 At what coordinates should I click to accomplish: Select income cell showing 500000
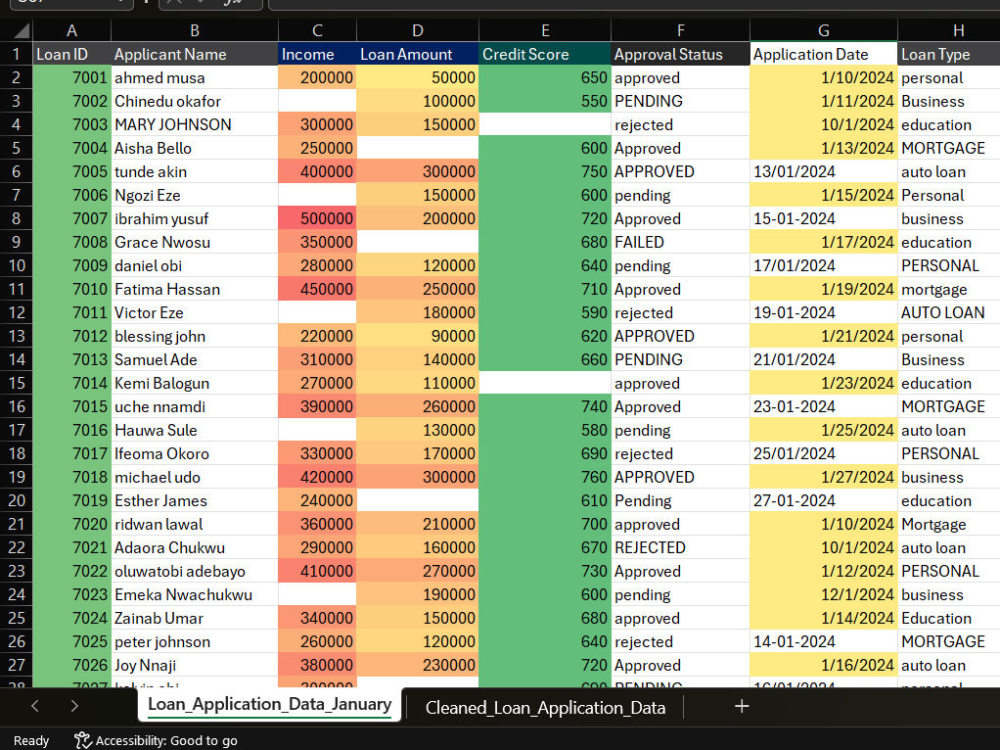click(317, 219)
